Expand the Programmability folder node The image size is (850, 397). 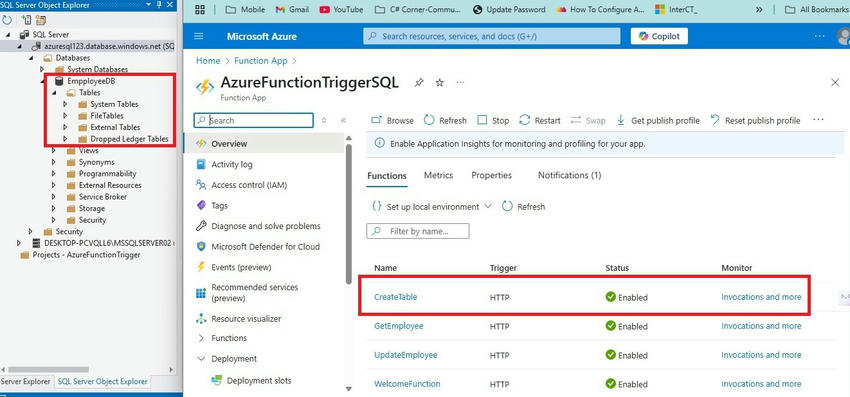pyautogui.click(x=54, y=174)
